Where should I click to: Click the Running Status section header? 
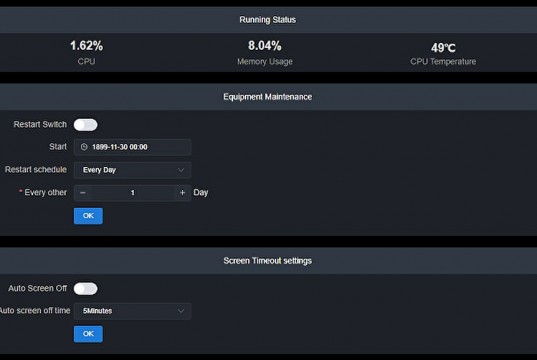pos(267,20)
